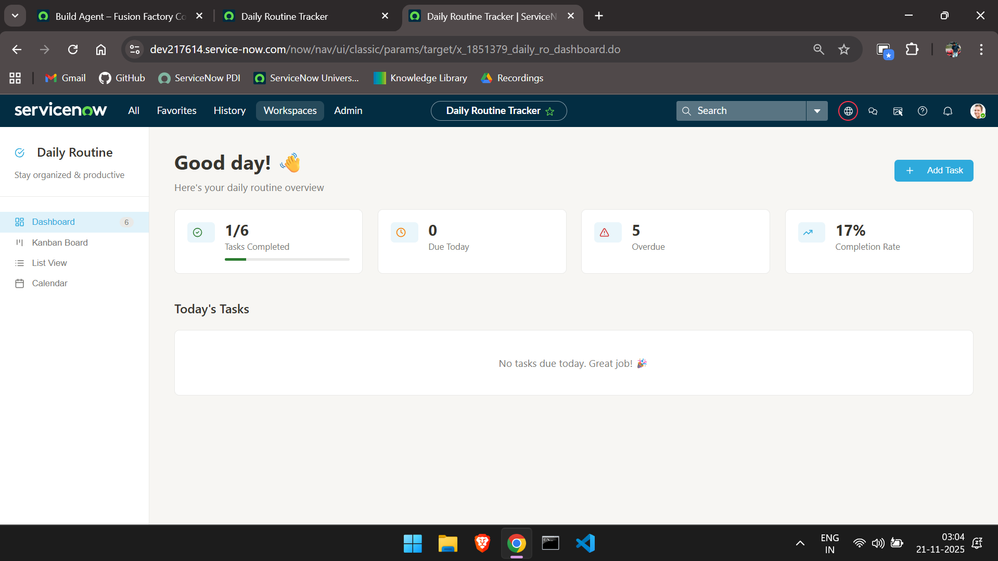Click the Completion Rate trend icon
This screenshot has width=998, height=561.
click(x=808, y=232)
